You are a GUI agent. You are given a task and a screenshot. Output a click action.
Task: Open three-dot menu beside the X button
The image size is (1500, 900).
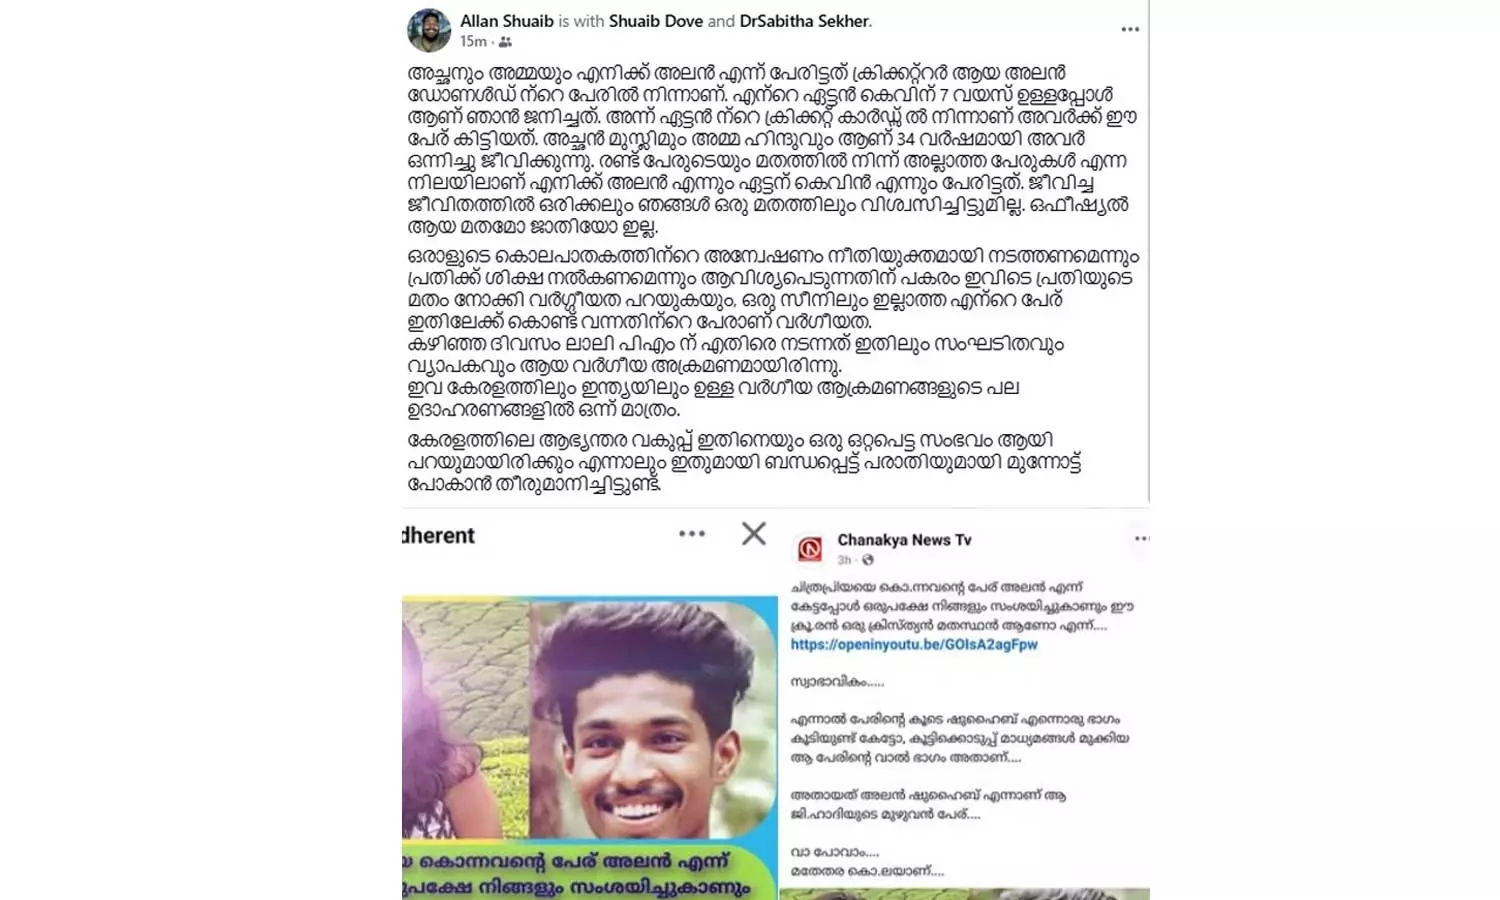coord(692,534)
